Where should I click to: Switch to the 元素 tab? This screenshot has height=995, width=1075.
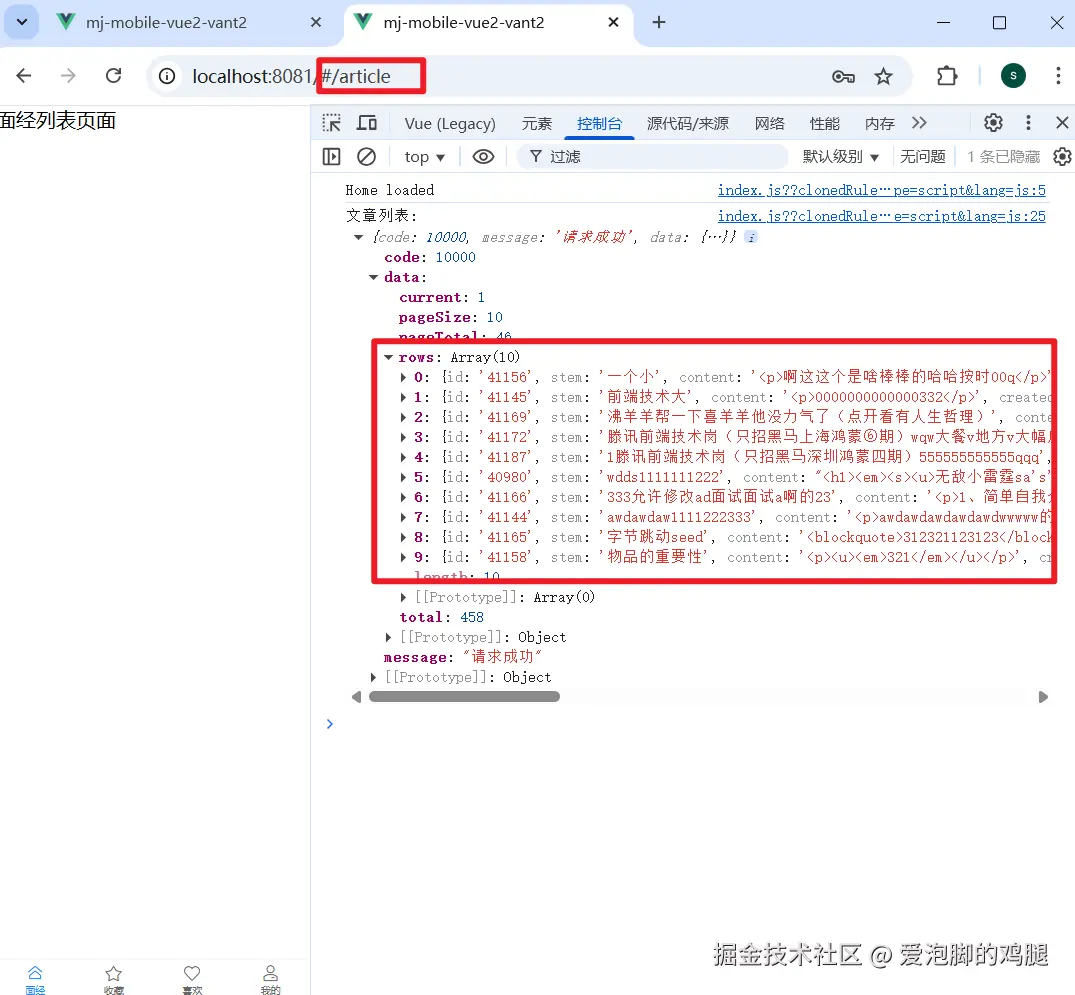click(536, 123)
